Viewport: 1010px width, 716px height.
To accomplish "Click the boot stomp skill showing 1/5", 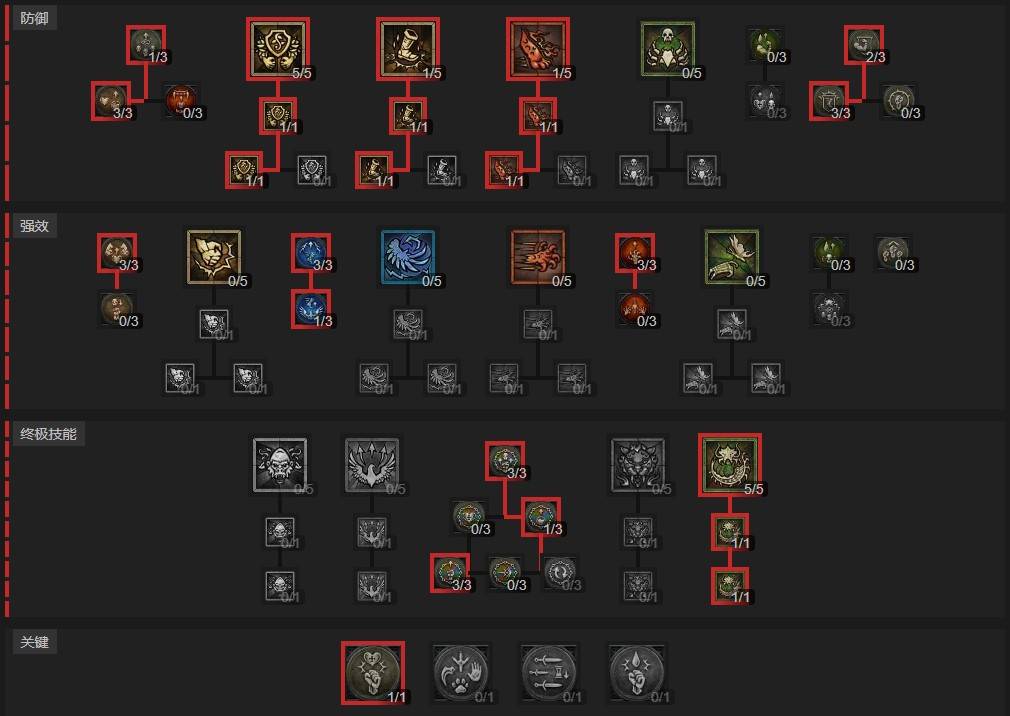I will pos(408,49).
